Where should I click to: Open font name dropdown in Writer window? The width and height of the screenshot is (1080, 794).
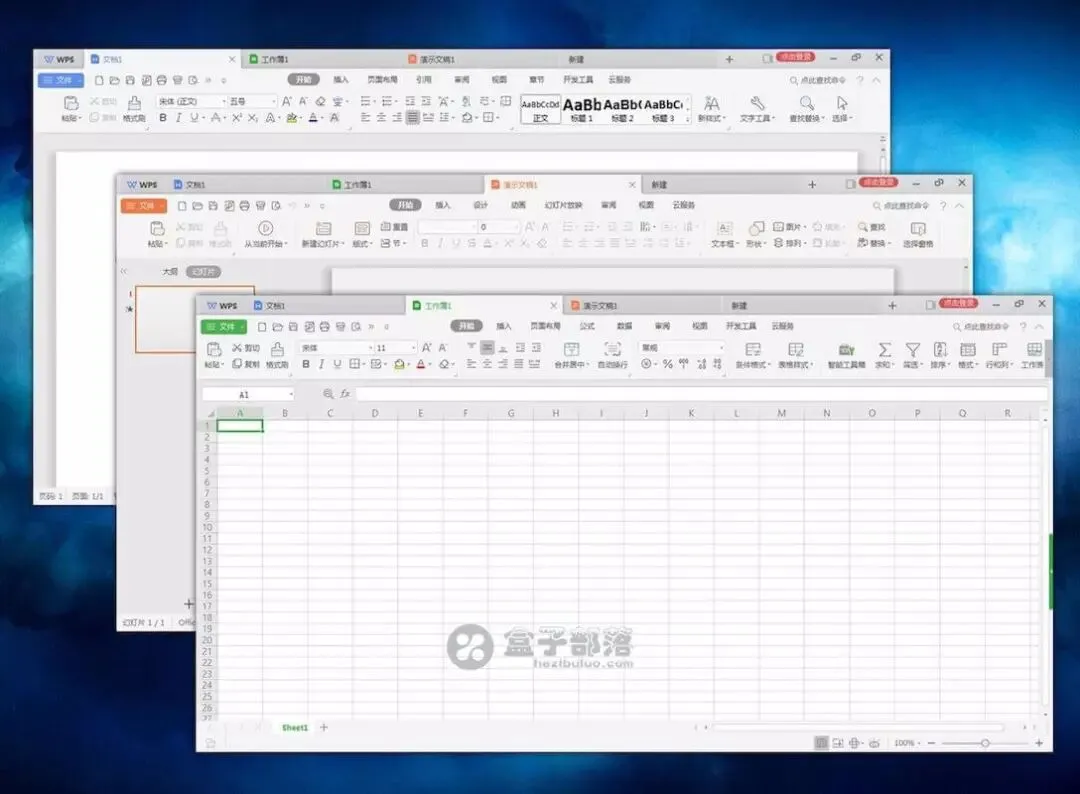(x=223, y=101)
